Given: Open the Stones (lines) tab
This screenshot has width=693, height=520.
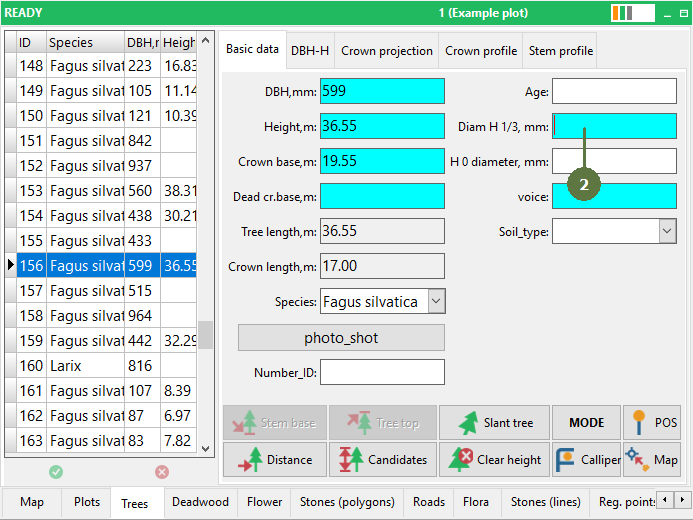Looking at the screenshot, I should [545, 502].
